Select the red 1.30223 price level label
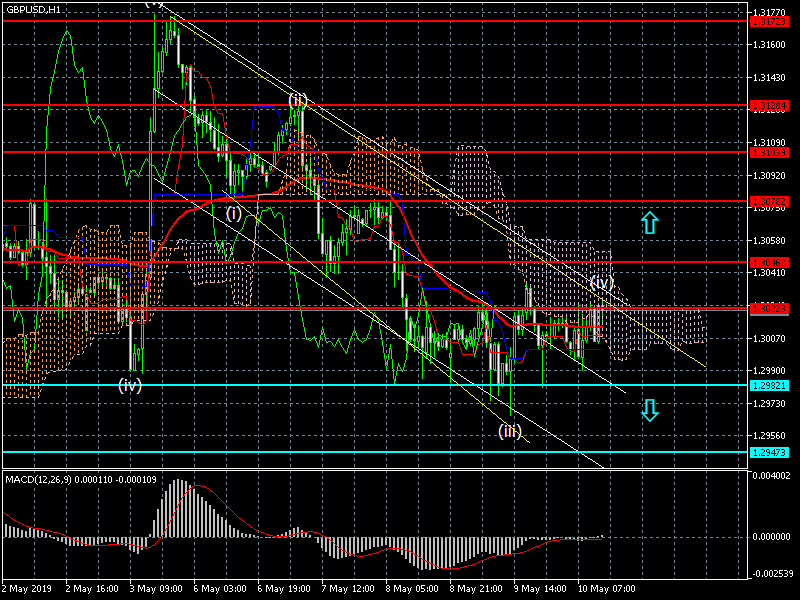Viewport: 800px width, 600px height. pyautogui.click(x=769, y=309)
